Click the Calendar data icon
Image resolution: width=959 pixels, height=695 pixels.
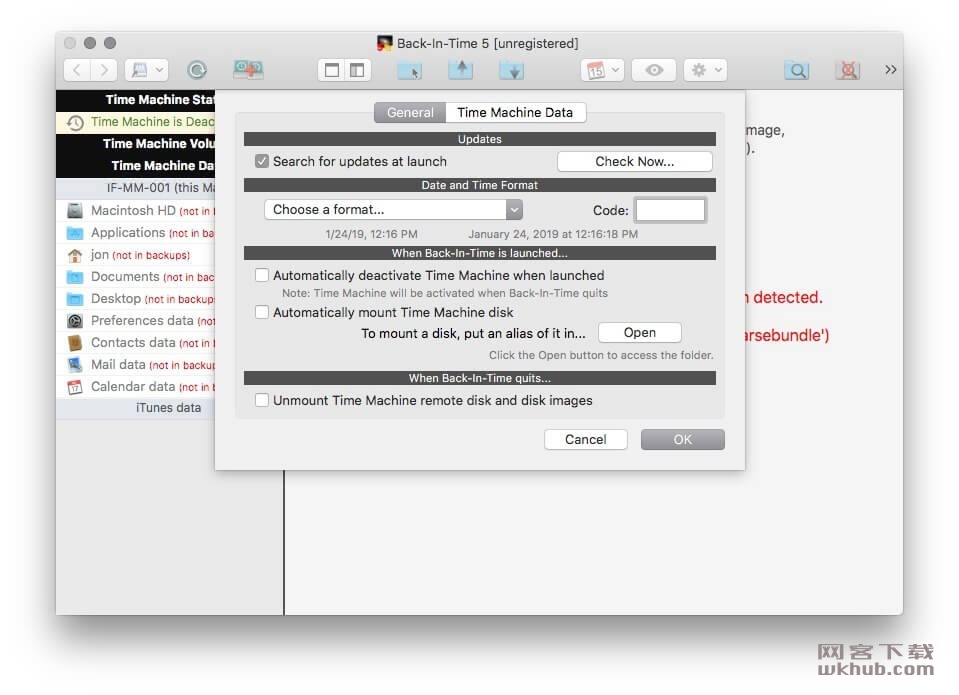(75, 387)
